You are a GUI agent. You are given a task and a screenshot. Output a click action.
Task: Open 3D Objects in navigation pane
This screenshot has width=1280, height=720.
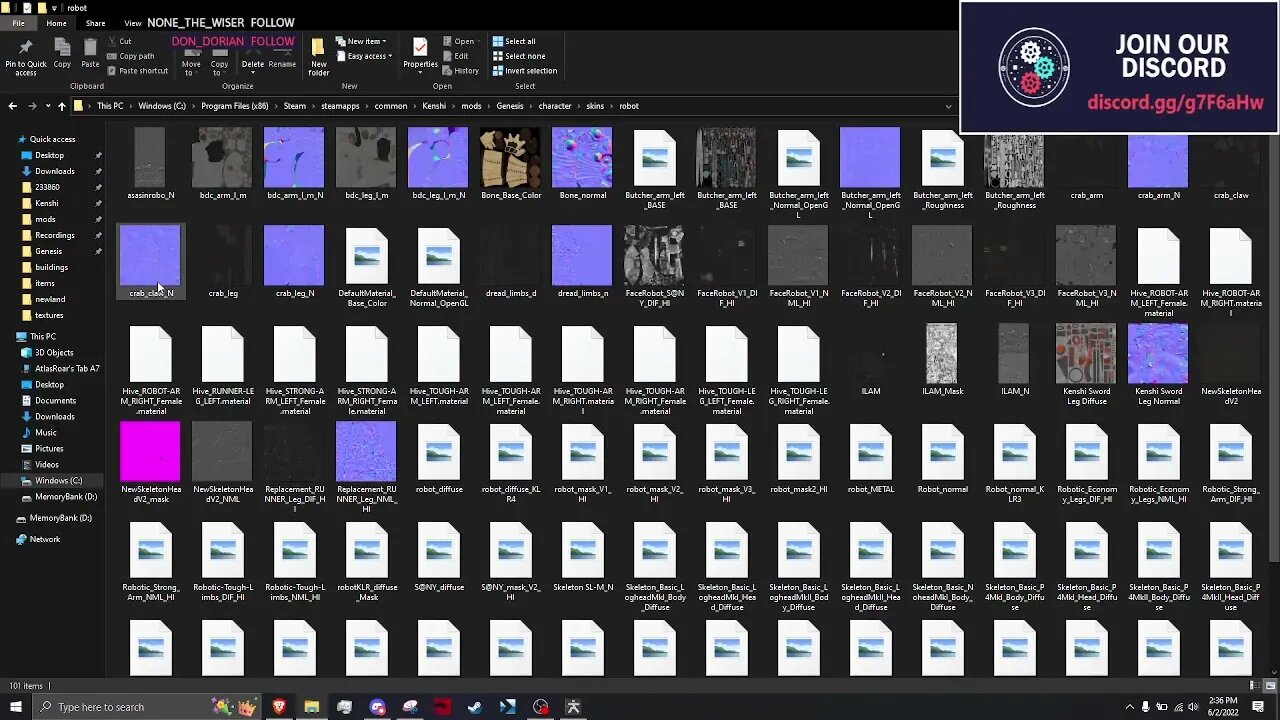coord(54,352)
